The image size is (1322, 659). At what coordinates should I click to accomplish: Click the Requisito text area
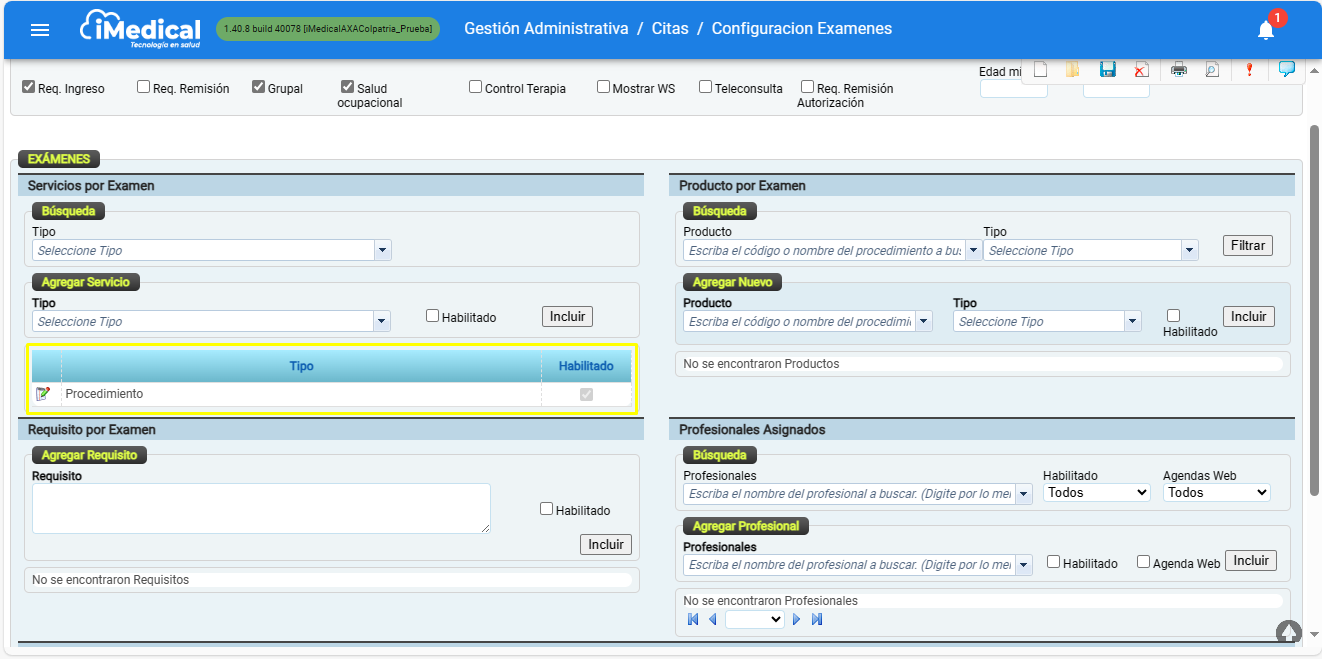point(261,508)
